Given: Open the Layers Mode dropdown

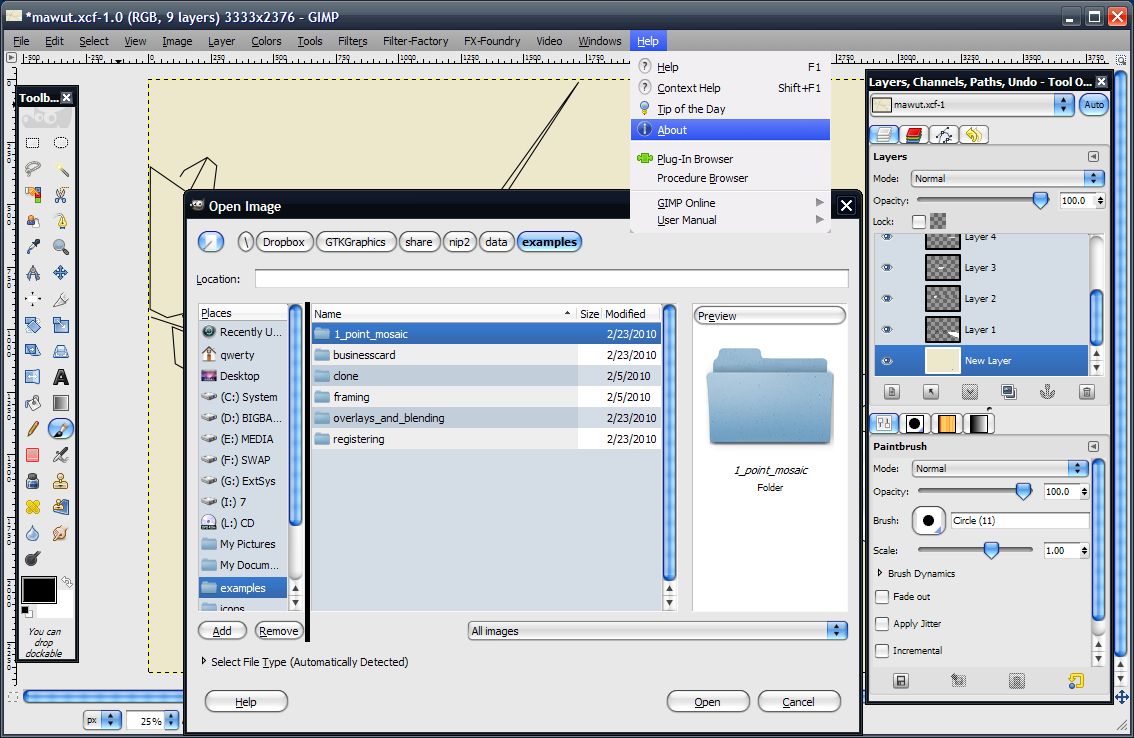Looking at the screenshot, I should [1007, 179].
